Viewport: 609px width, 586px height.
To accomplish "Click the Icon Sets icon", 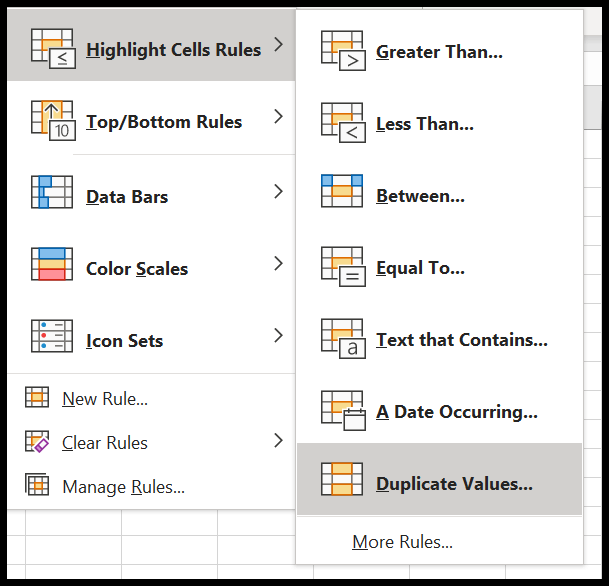I will [x=52, y=336].
